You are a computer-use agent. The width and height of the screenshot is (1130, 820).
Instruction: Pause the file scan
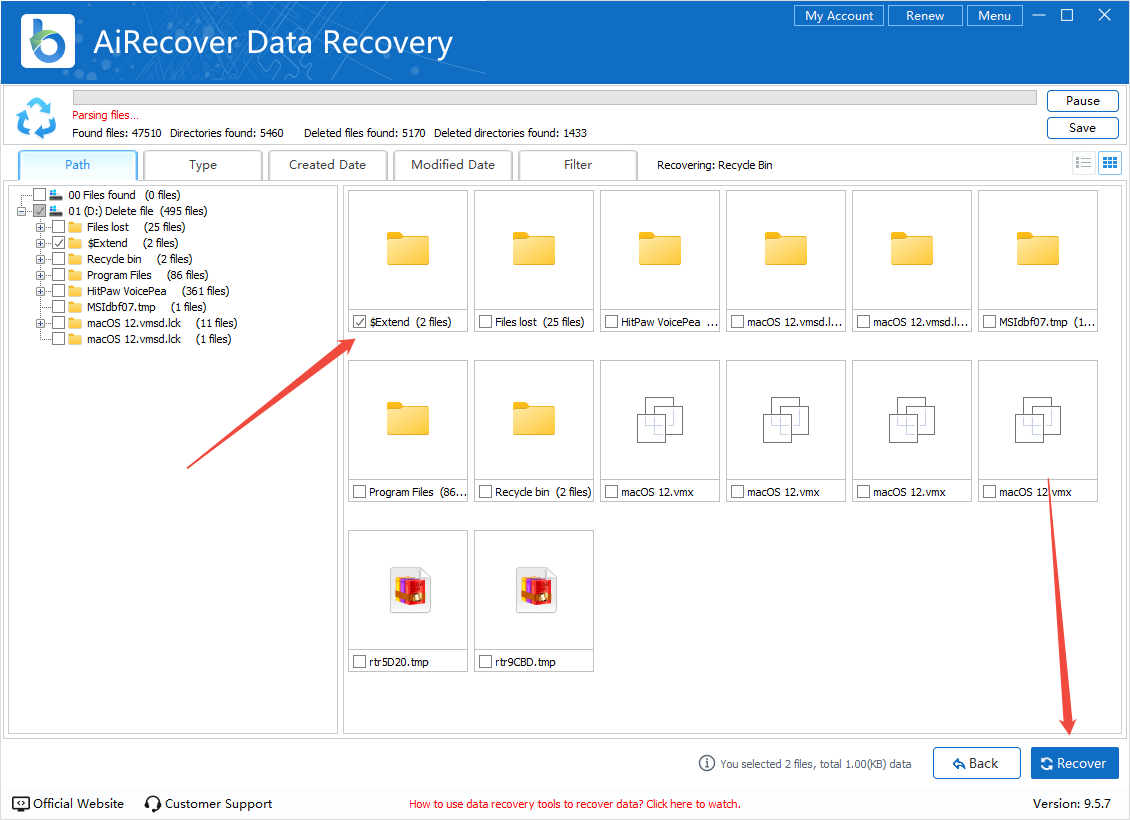pyautogui.click(x=1082, y=101)
